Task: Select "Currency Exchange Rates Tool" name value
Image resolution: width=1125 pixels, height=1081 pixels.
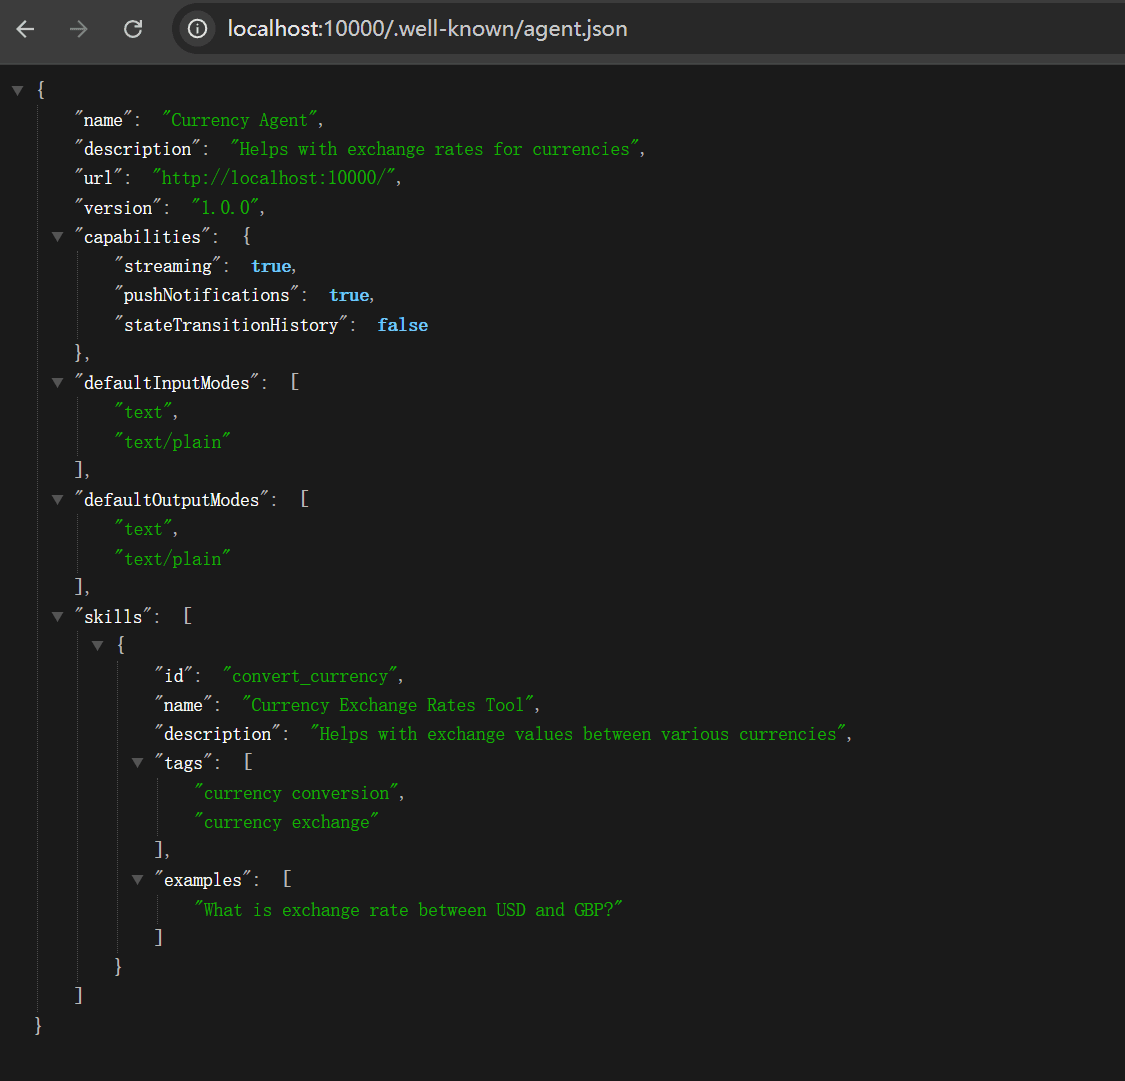Action: click(x=387, y=705)
